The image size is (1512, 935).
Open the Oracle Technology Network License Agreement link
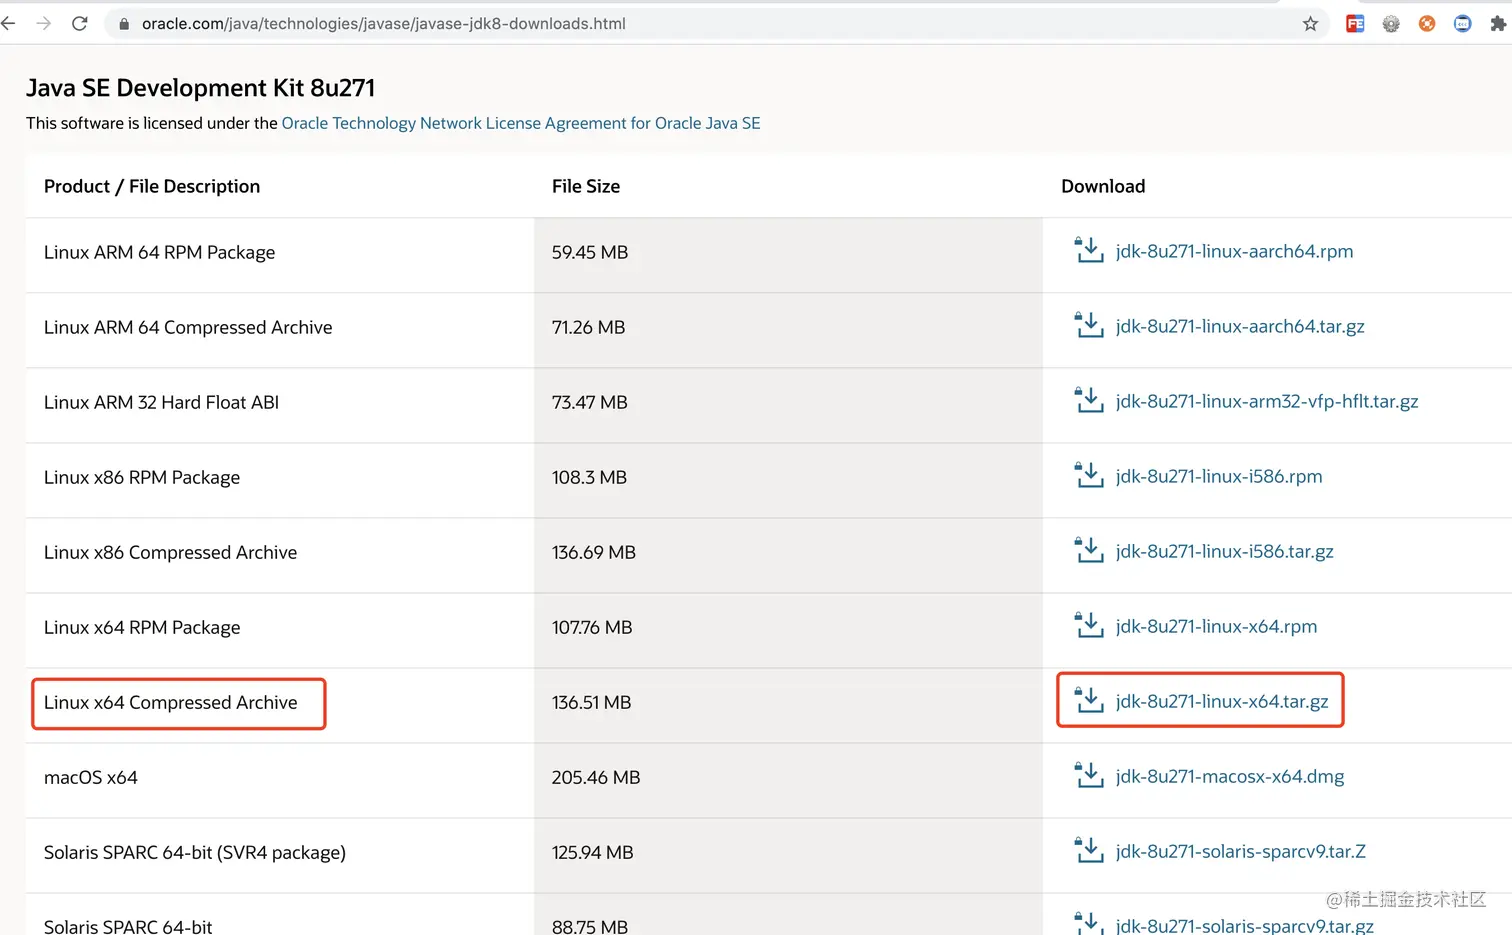[520, 123]
